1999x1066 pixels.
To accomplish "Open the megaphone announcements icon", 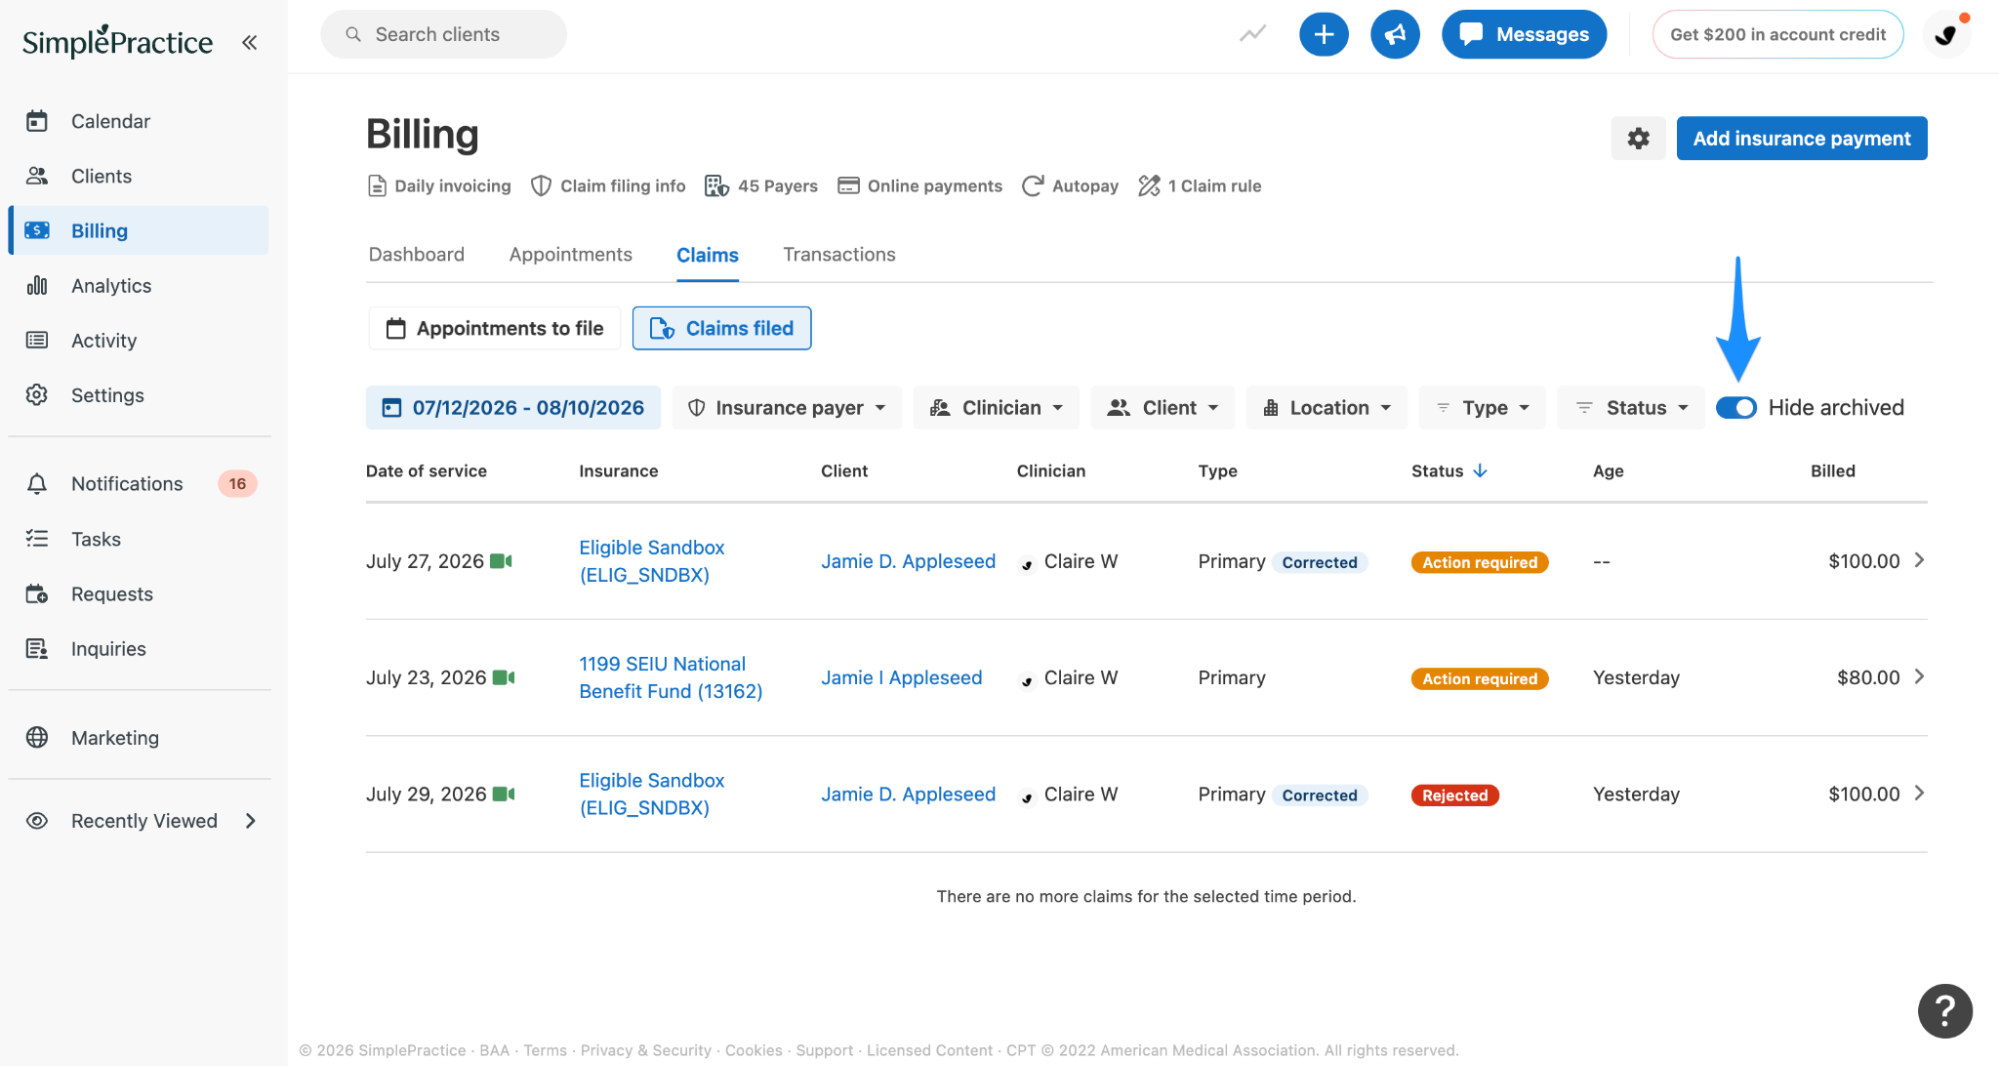I will tap(1395, 34).
